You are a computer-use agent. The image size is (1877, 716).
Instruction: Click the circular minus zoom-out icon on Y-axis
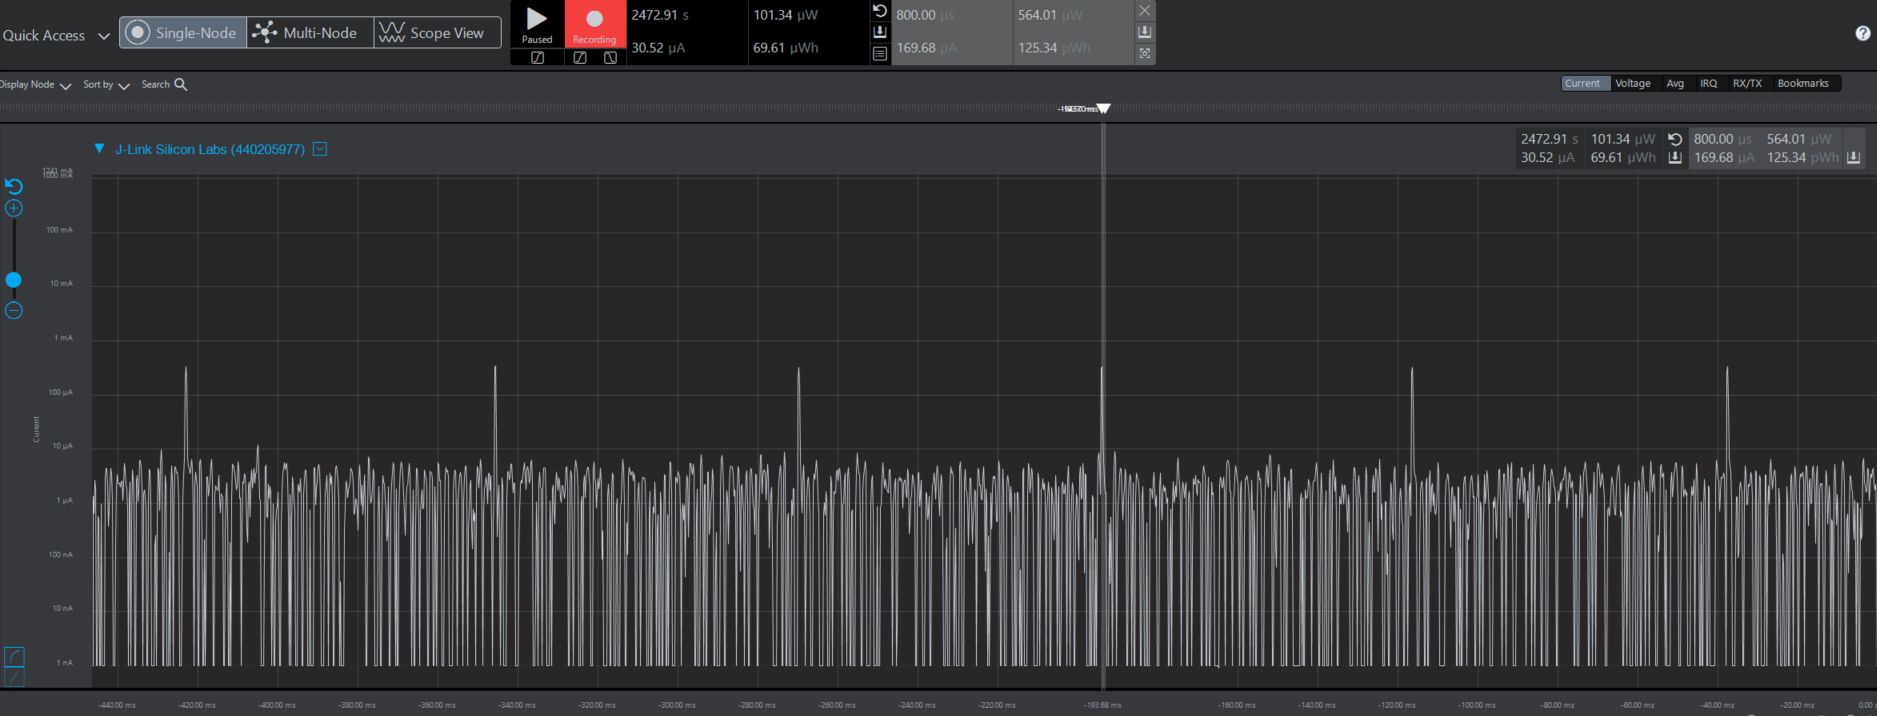[x=14, y=311]
